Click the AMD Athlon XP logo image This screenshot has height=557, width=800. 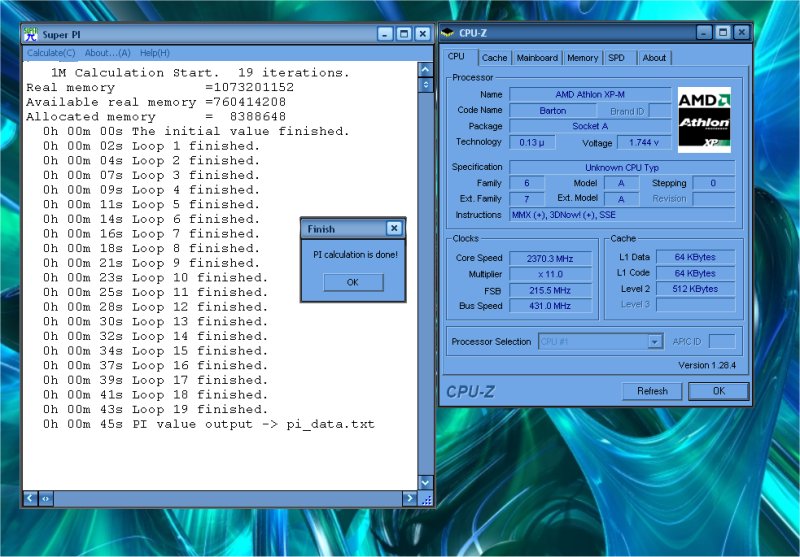coord(704,120)
